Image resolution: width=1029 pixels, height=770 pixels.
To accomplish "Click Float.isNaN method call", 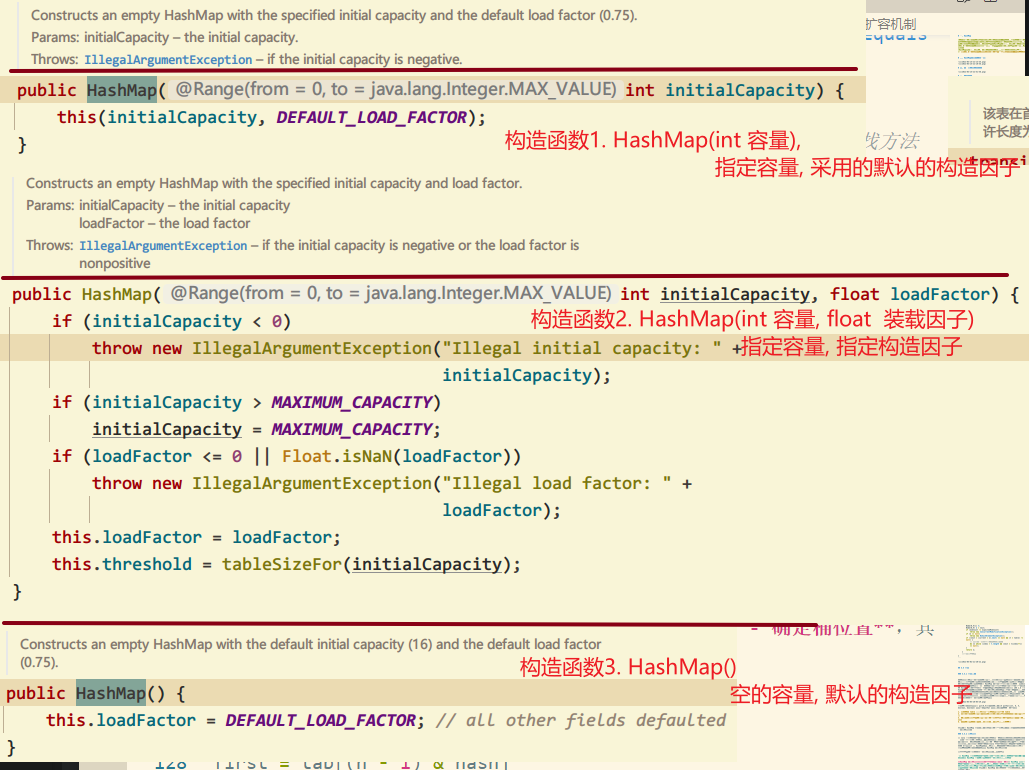I will [x=339, y=456].
